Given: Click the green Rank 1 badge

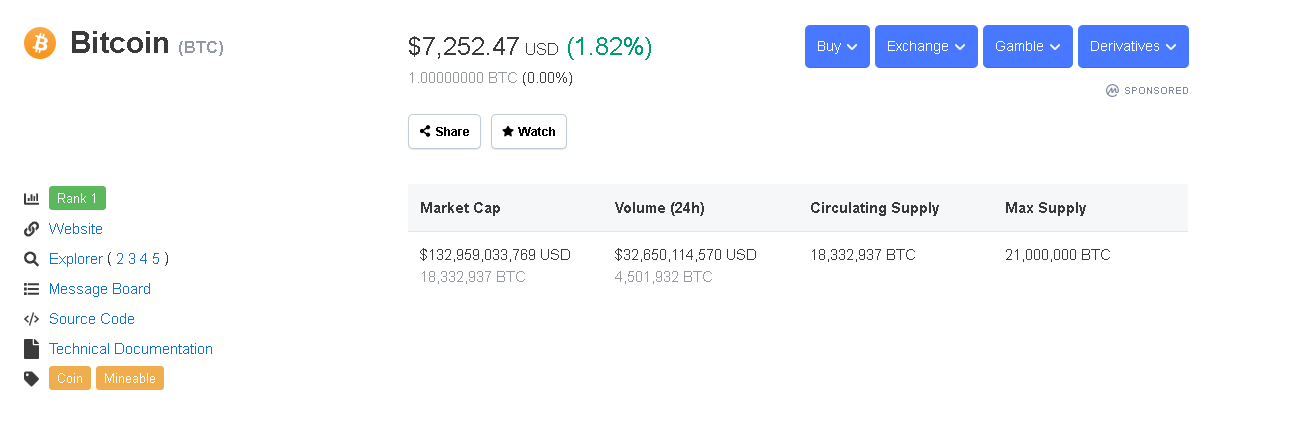Looking at the screenshot, I should tap(77, 198).
